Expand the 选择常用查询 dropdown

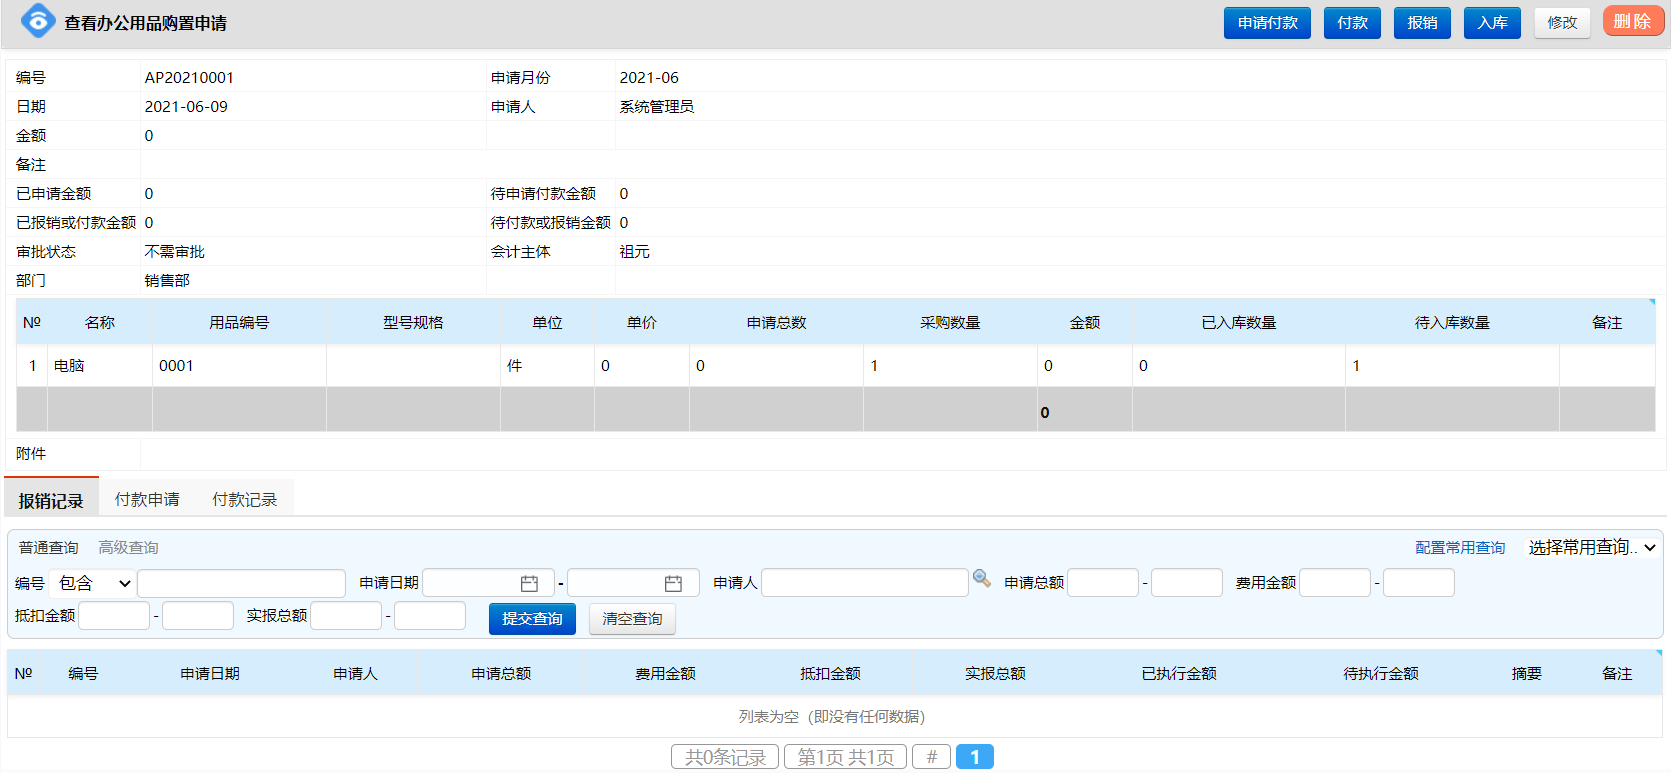[x=1591, y=547]
